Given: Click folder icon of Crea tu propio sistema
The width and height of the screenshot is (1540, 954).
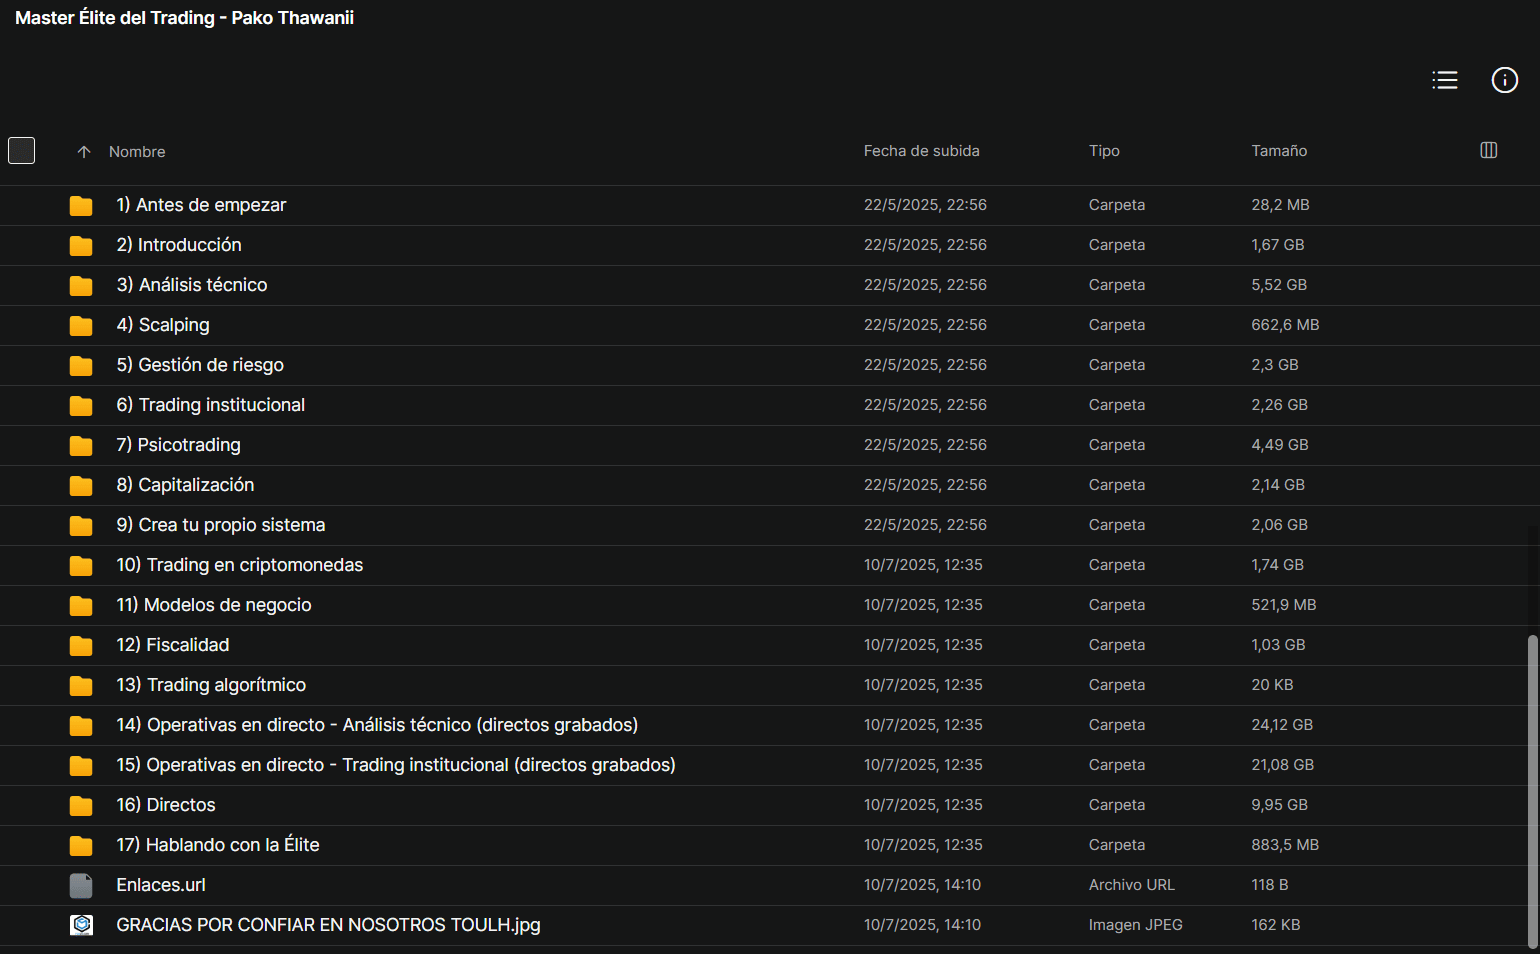Looking at the screenshot, I should tap(81, 526).
